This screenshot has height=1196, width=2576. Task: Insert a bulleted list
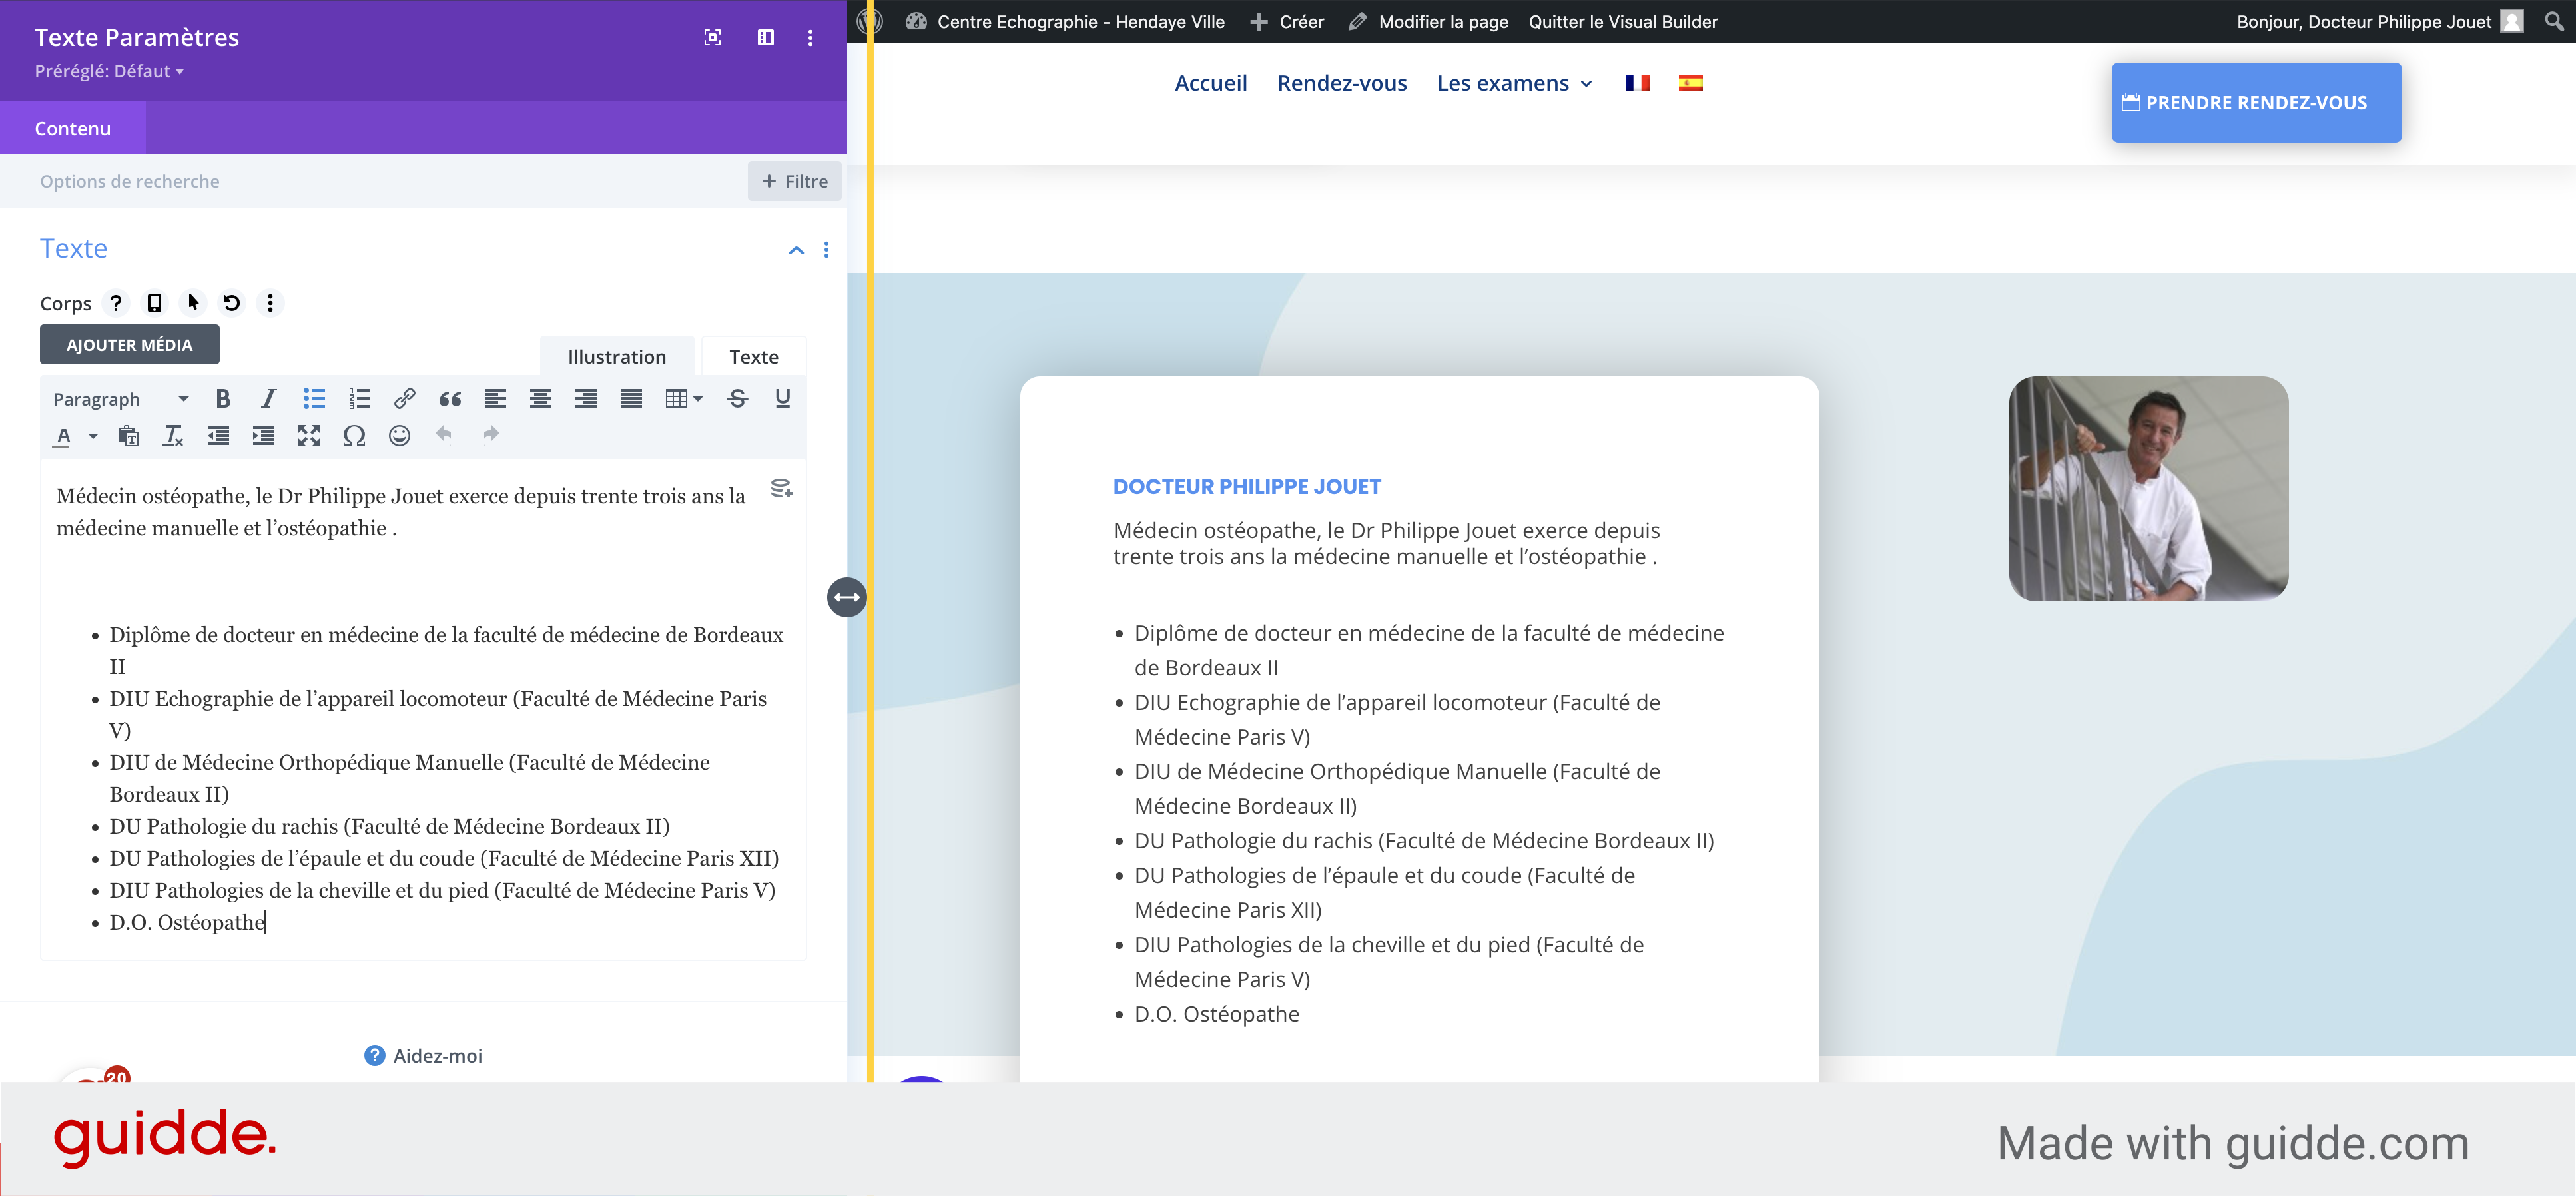pyautogui.click(x=314, y=399)
